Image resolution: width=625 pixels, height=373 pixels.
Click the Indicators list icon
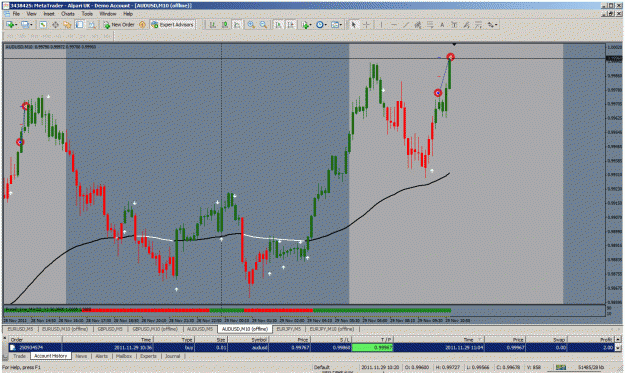point(305,25)
